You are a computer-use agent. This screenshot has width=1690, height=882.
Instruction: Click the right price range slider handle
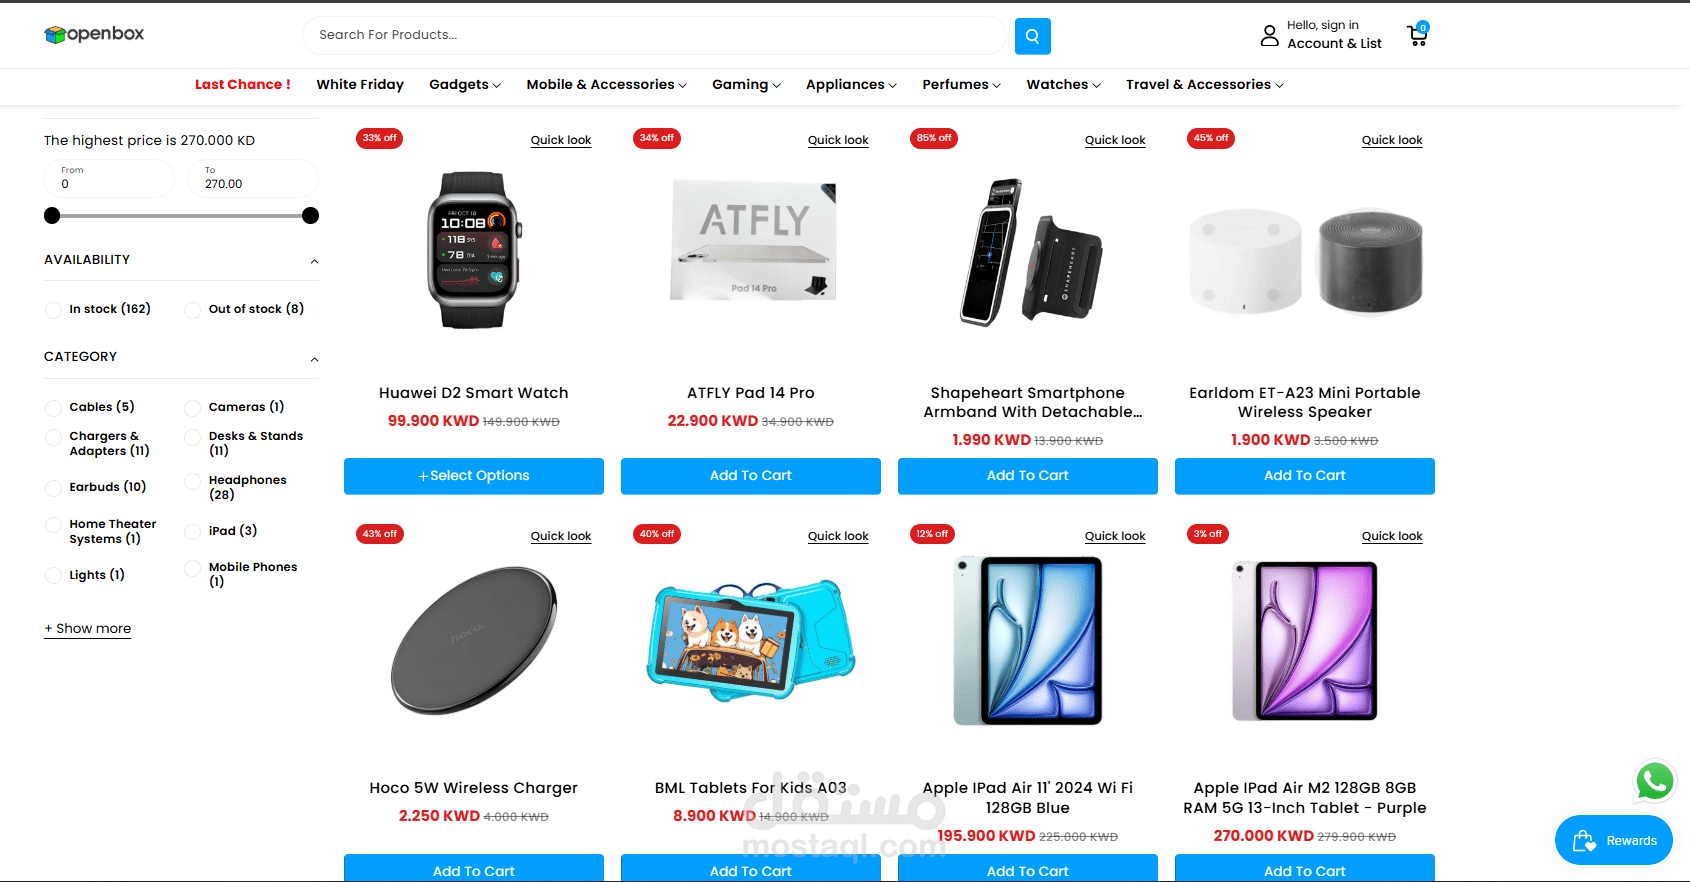(310, 215)
